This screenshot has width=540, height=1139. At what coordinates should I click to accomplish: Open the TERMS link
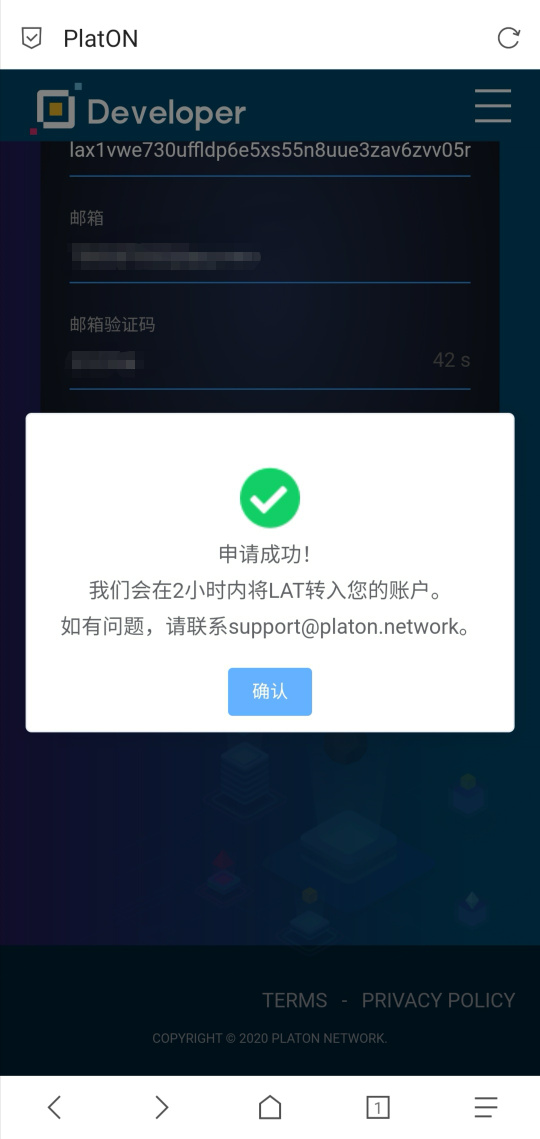pos(294,1000)
